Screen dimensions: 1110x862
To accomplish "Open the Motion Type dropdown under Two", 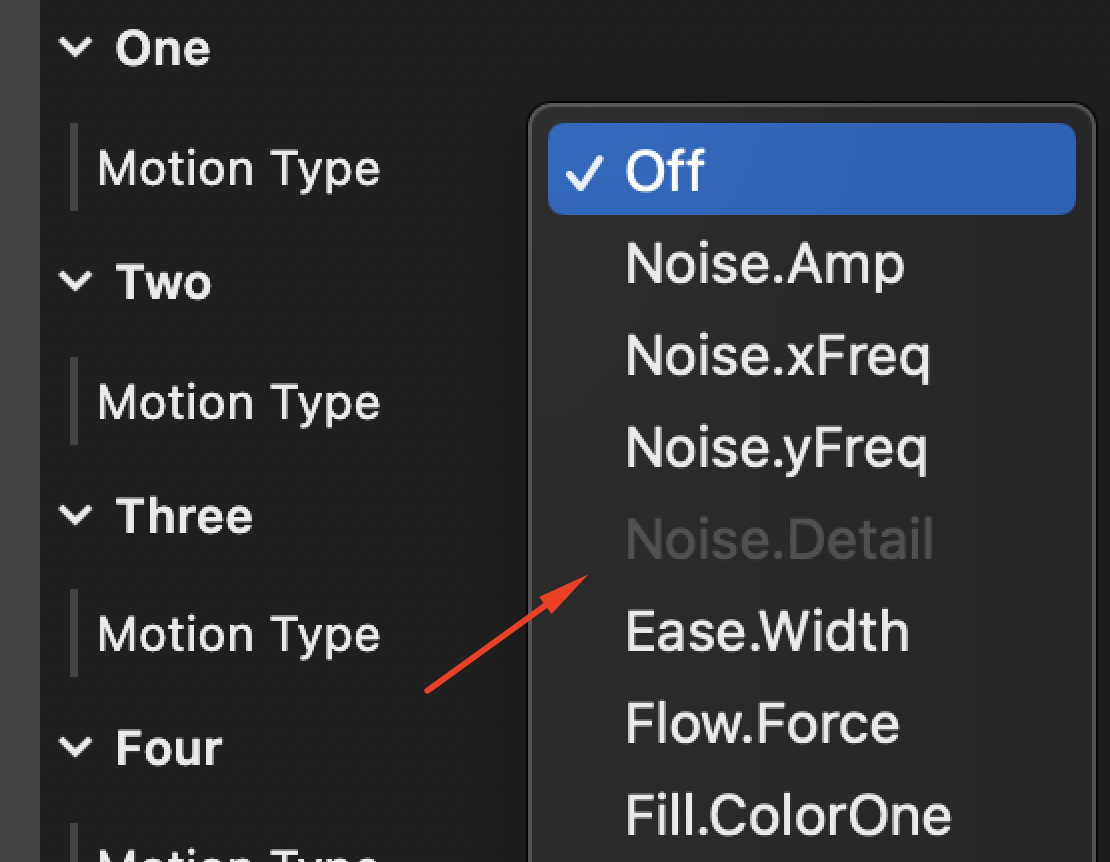I will click(x=239, y=402).
